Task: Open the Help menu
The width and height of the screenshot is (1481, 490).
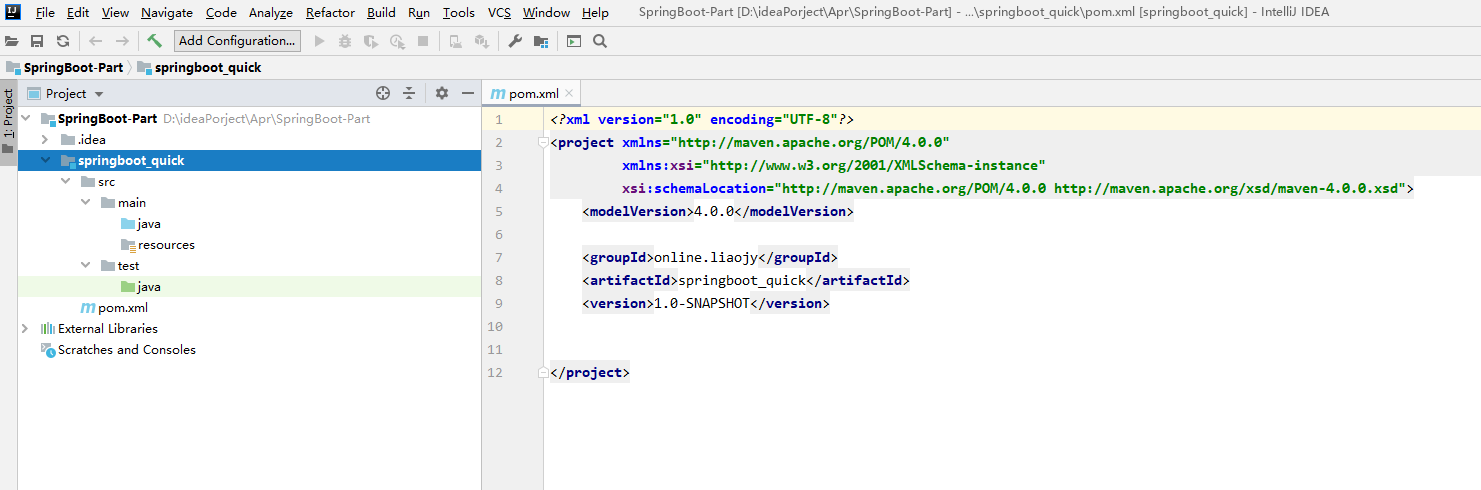Action: point(595,13)
